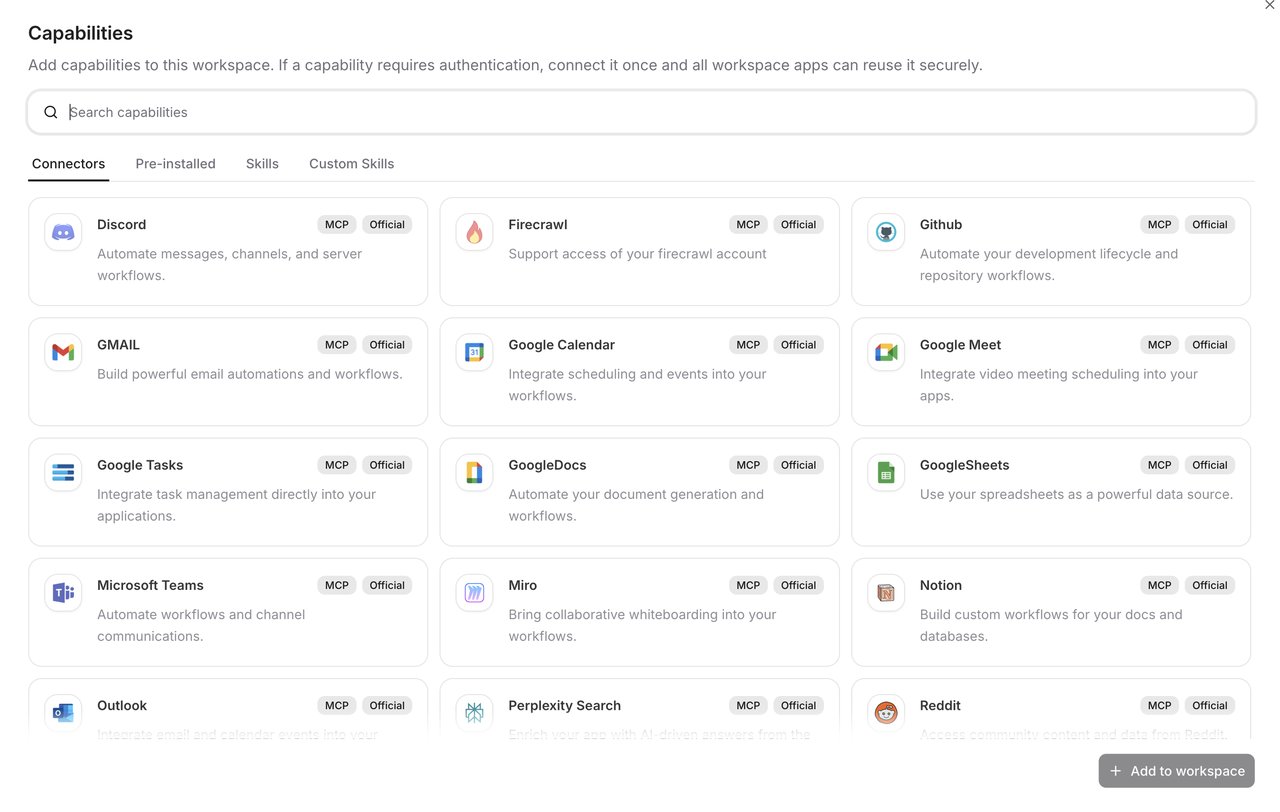Select the Perplexity Search icon
Viewport: 1280px width, 812px height.
[474, 712]
